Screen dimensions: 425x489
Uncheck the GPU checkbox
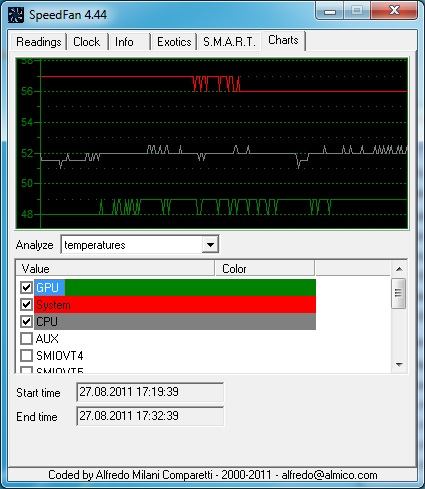coord(26,287)
